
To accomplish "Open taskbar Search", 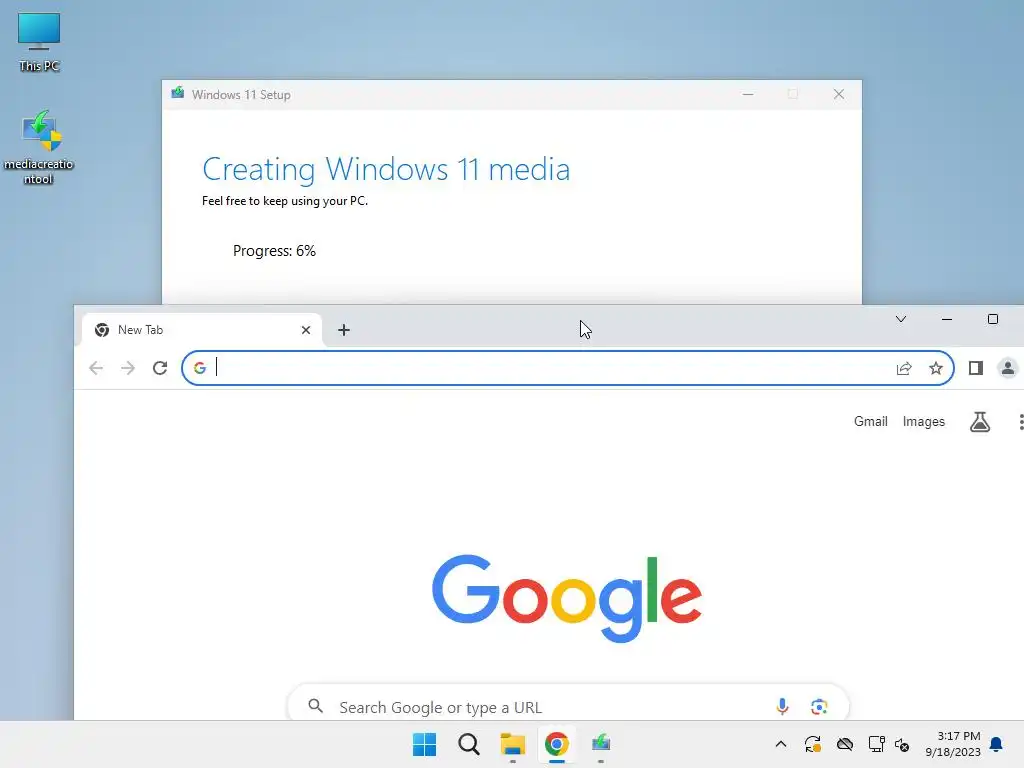I will click(469, 744).
